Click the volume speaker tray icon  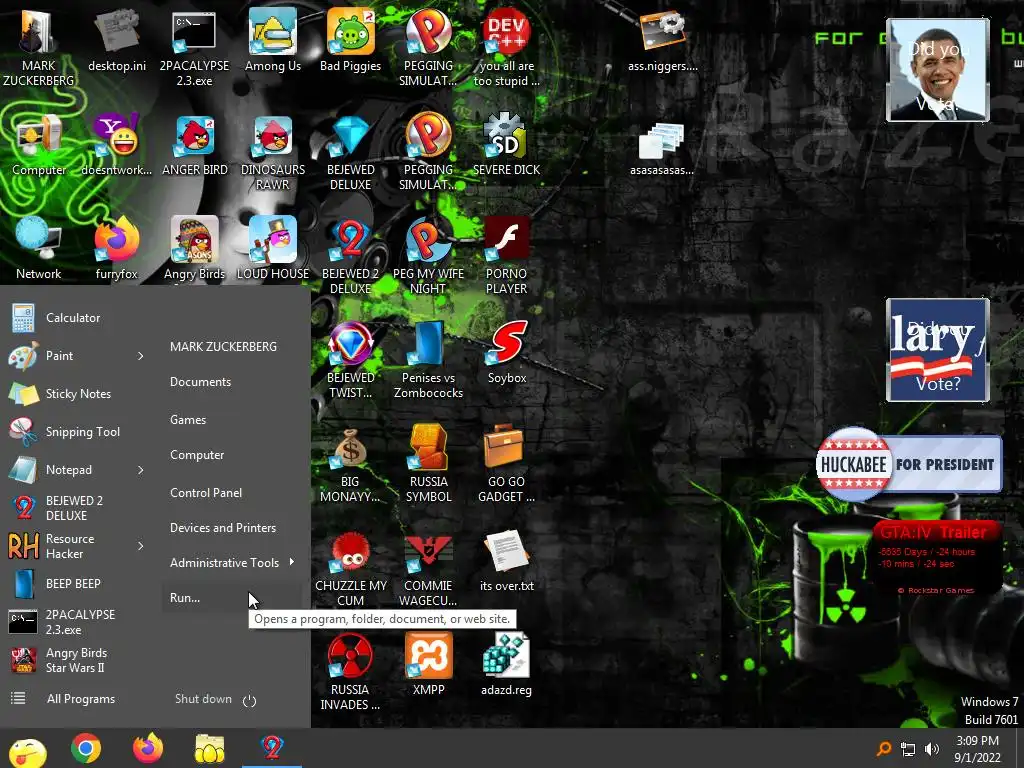(932, 749)
